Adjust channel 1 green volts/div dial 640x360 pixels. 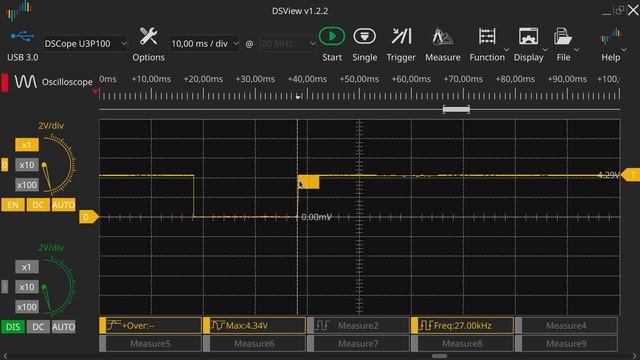pyautogui.click(x=58, y=287)
